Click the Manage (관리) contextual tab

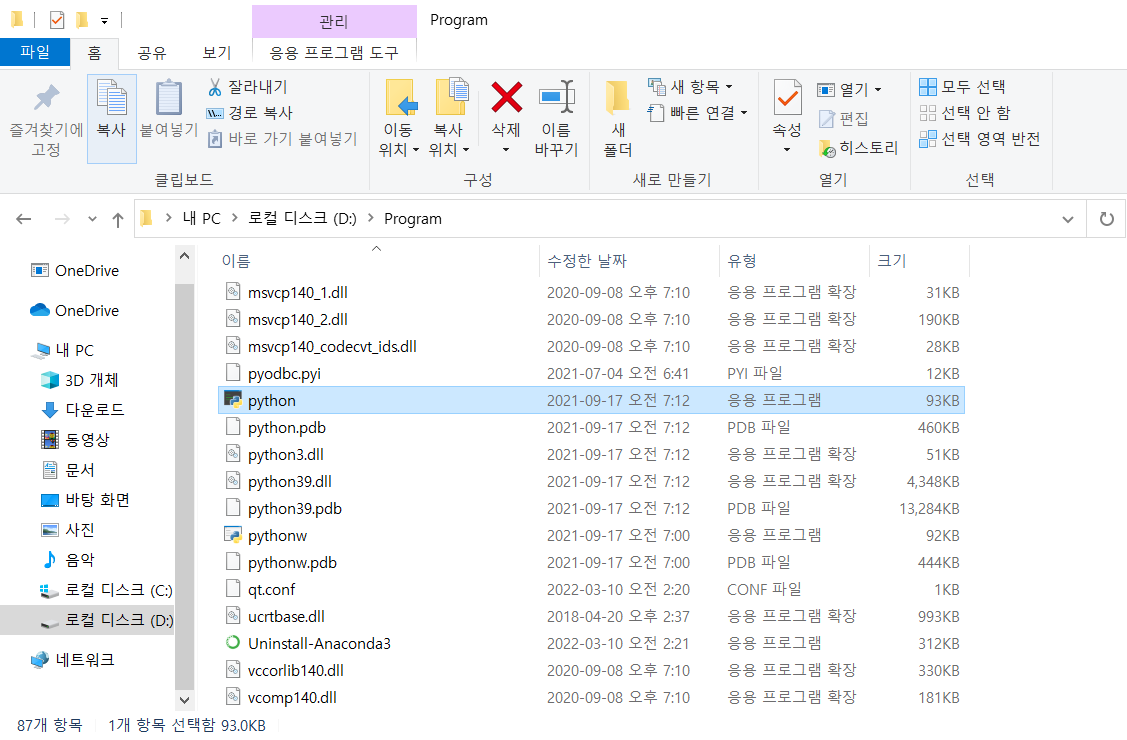(x=334, y=22)
